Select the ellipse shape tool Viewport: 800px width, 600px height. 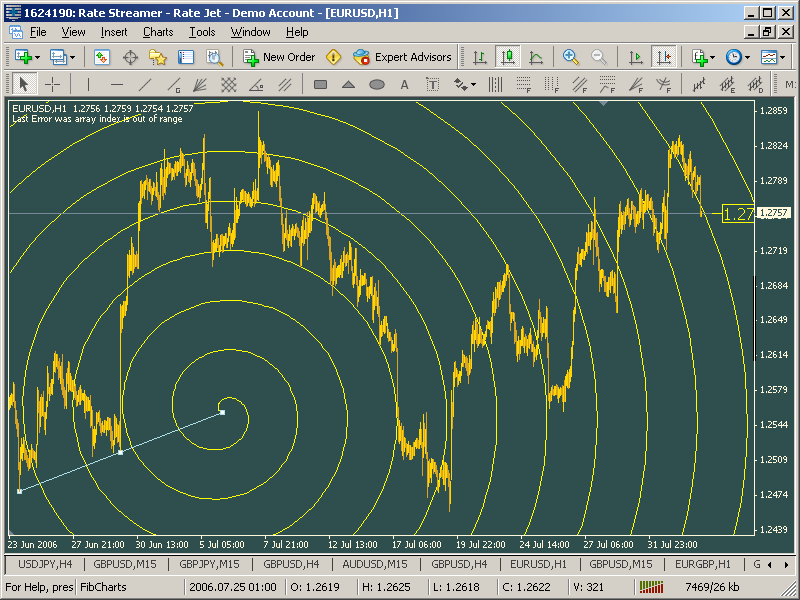(377, 84)
